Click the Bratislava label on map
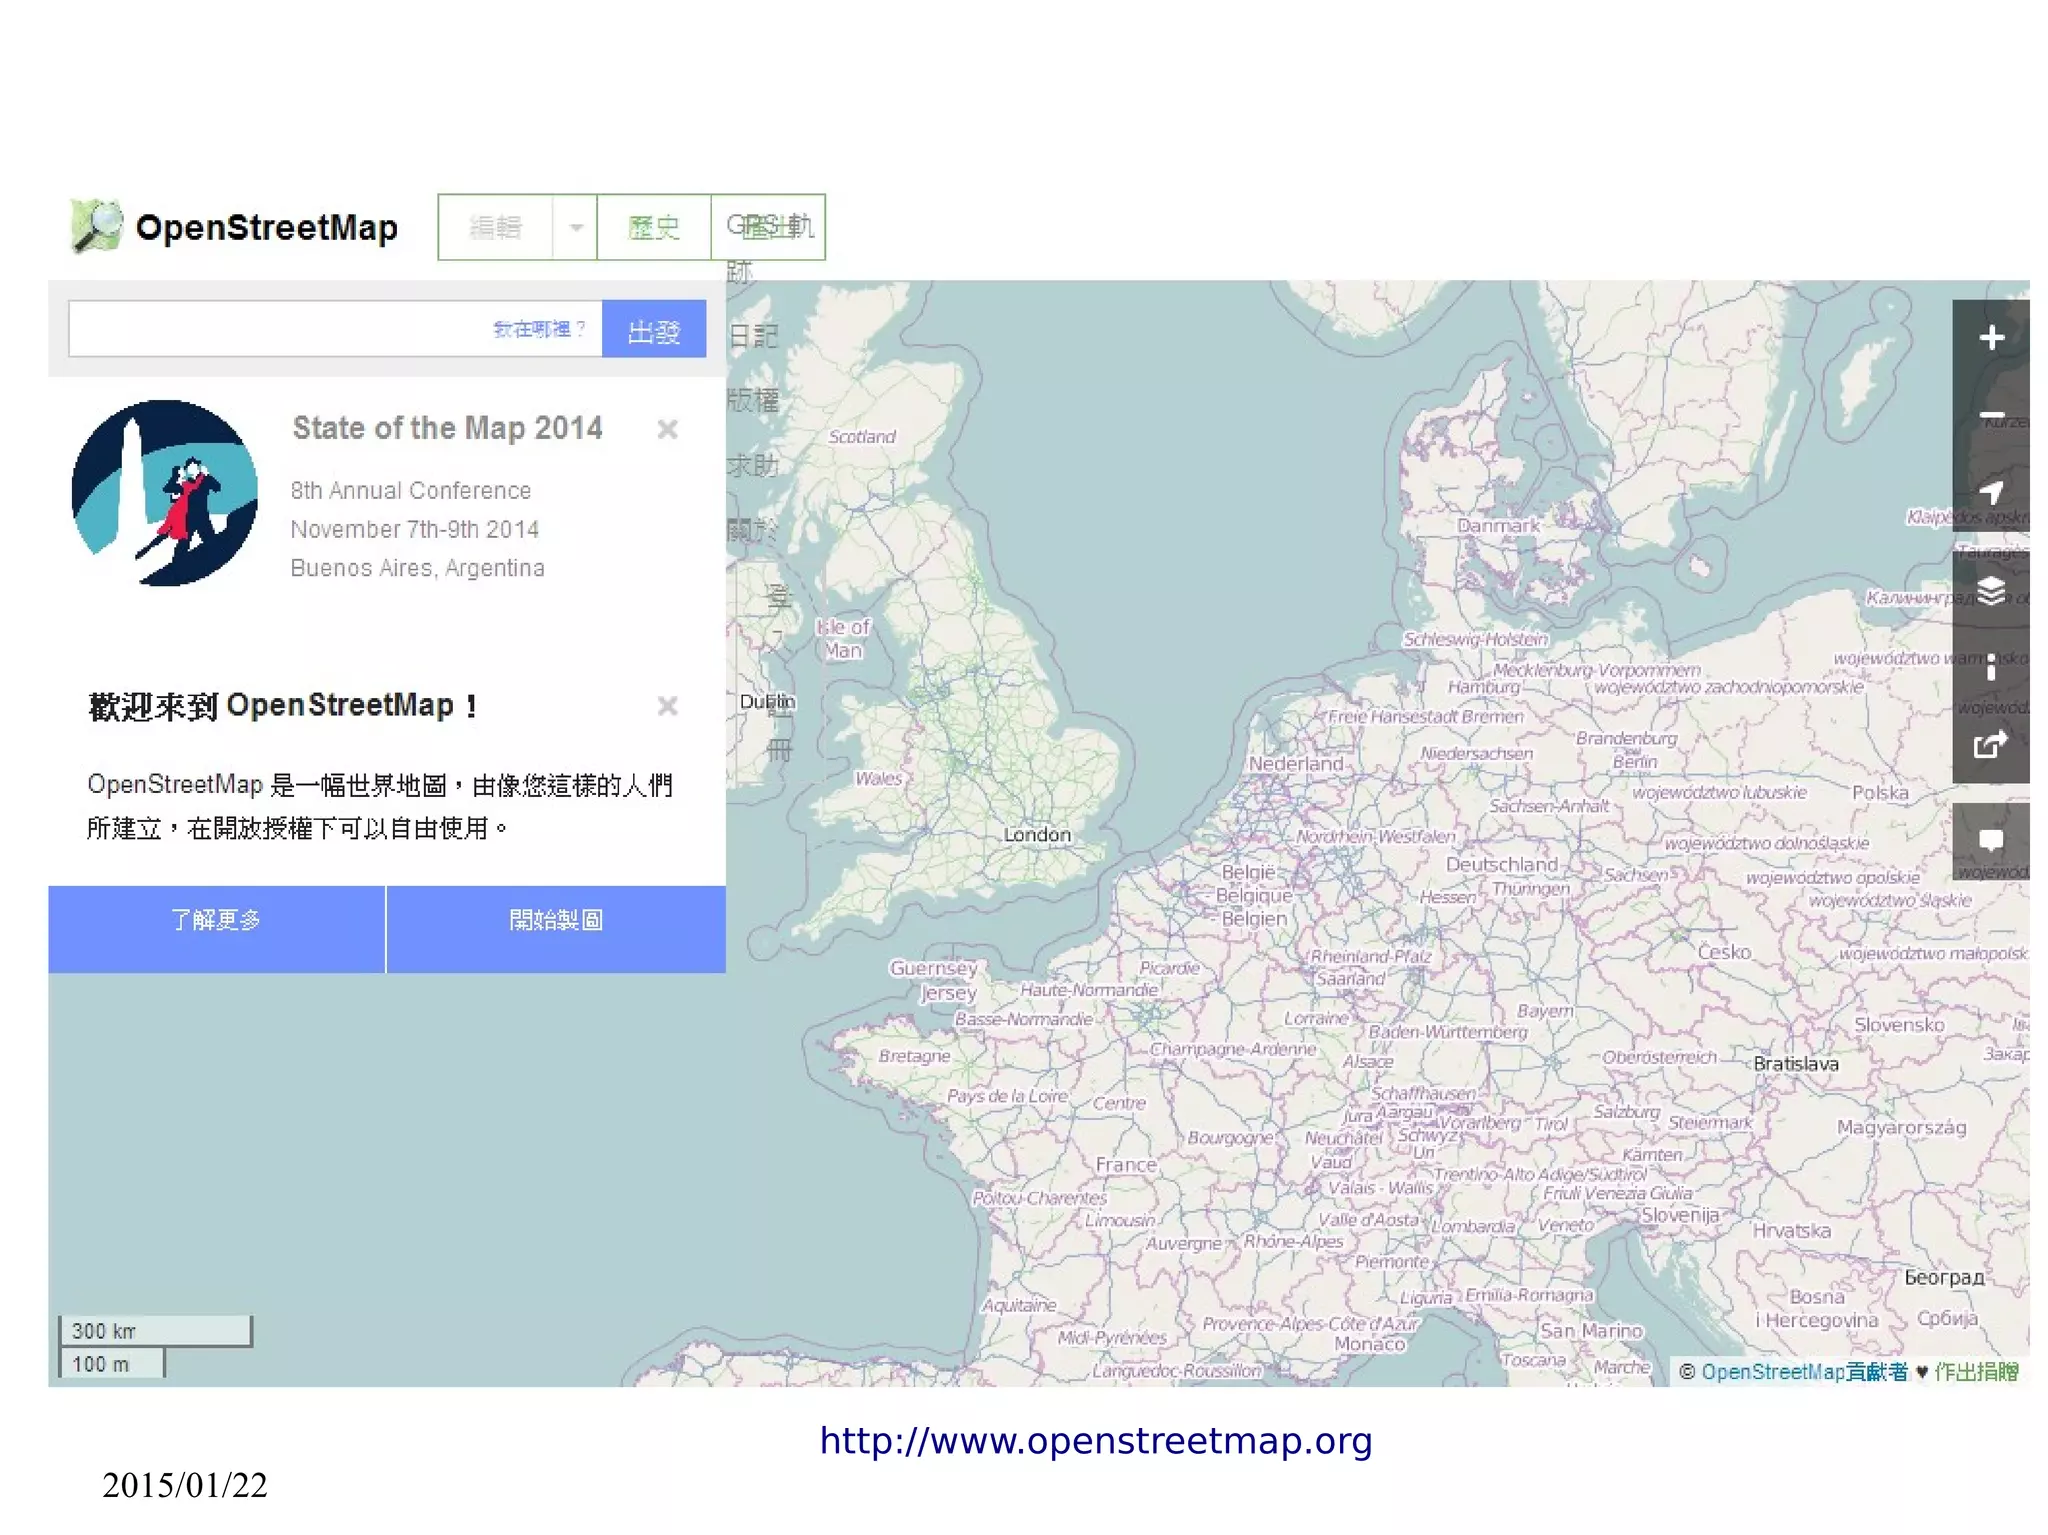The height and width of the screenshot is (1535, 2048). coord(1796,1063)
